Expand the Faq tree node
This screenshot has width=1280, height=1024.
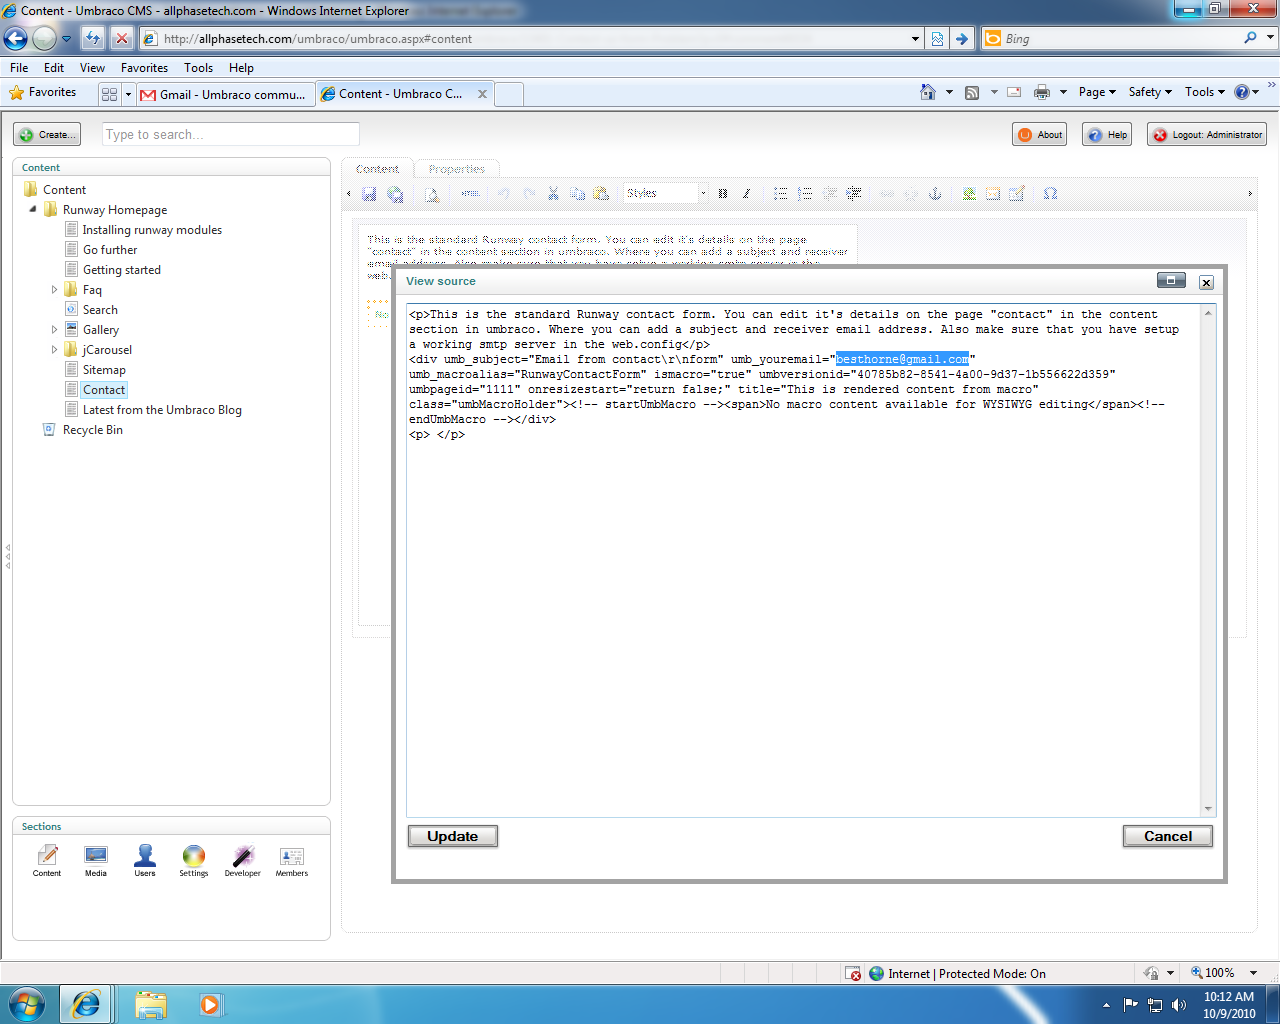coord(55,290)
